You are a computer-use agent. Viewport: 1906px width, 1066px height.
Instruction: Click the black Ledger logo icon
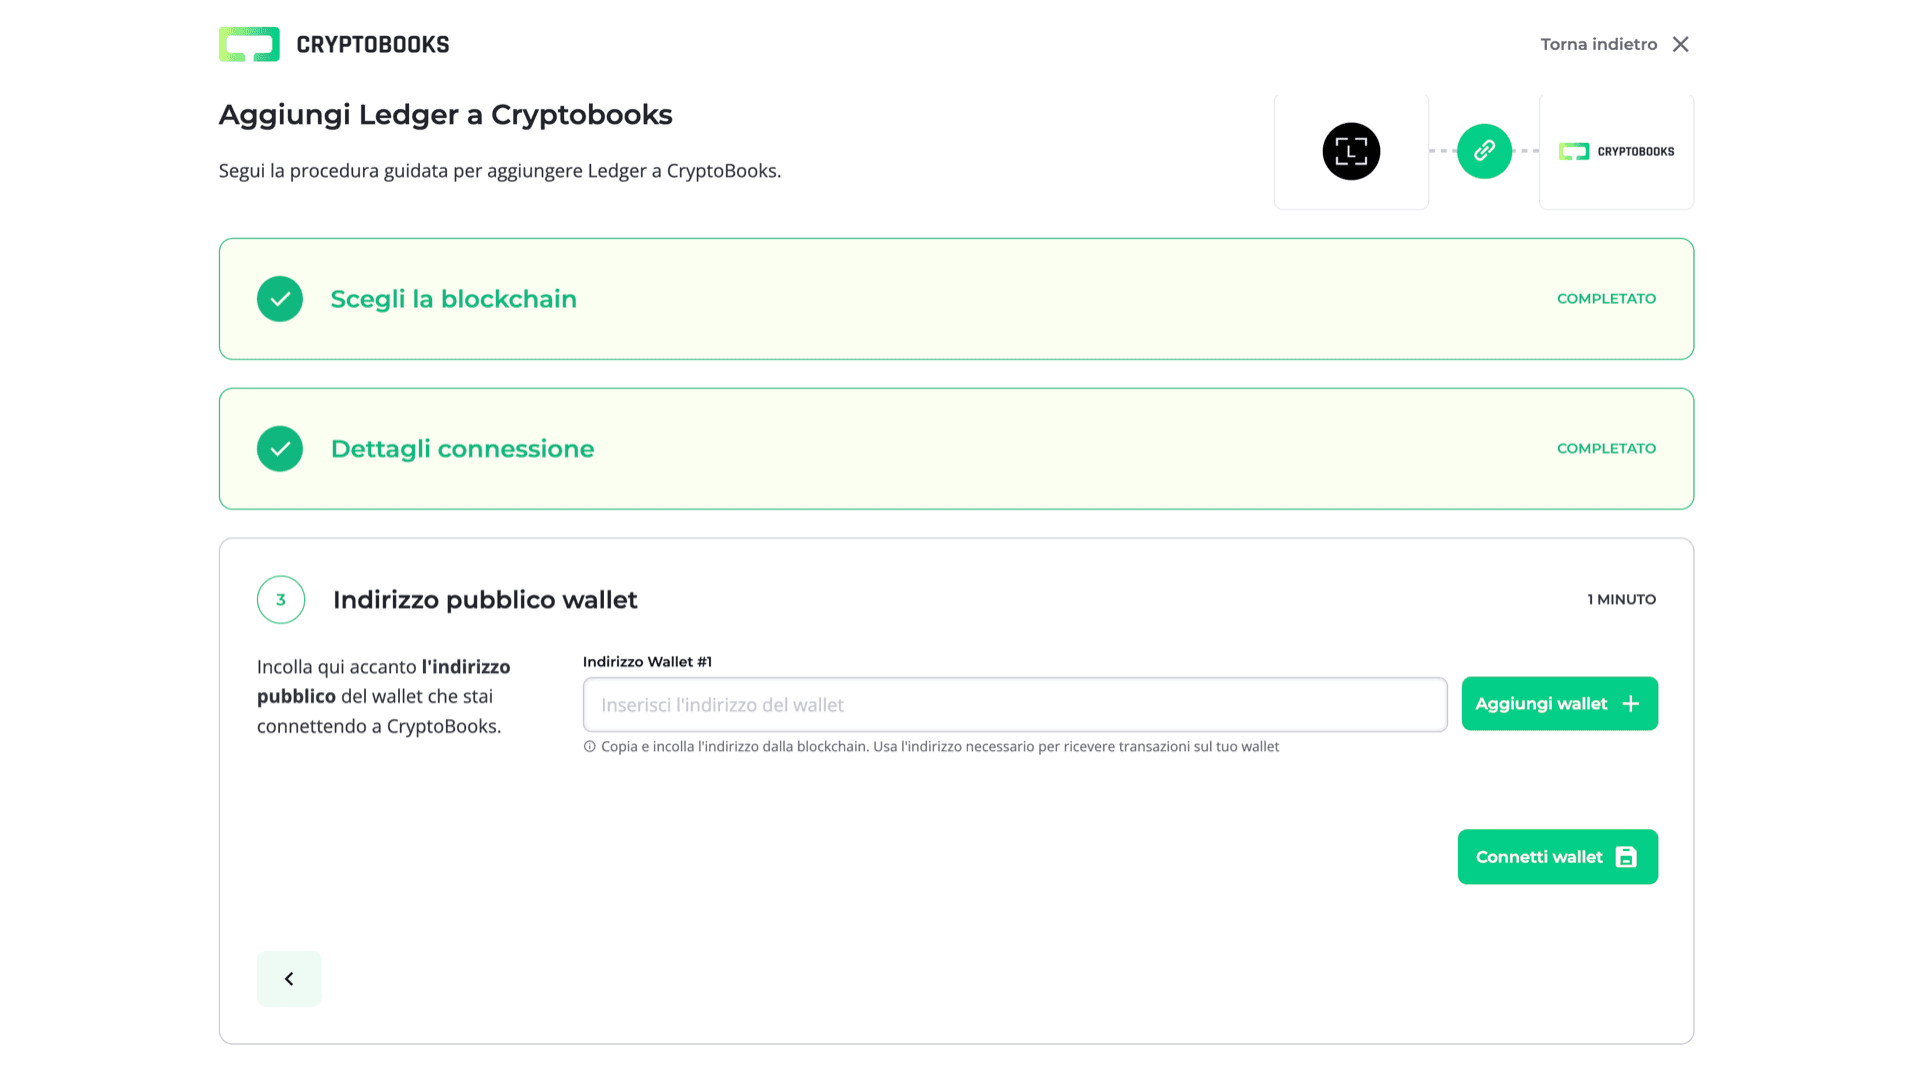click(1350, 151)
